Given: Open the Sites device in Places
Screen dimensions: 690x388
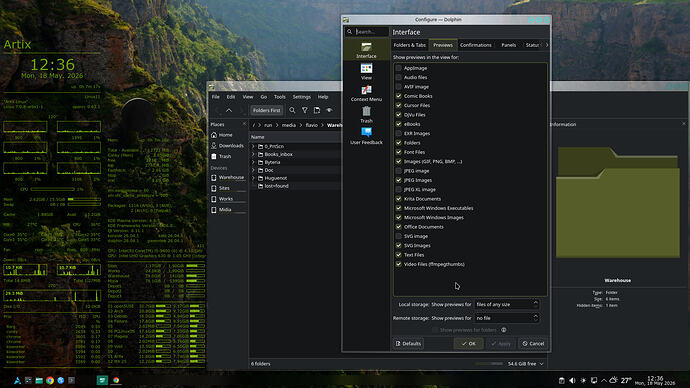Looking at the screenshot, I should point(228,188).
